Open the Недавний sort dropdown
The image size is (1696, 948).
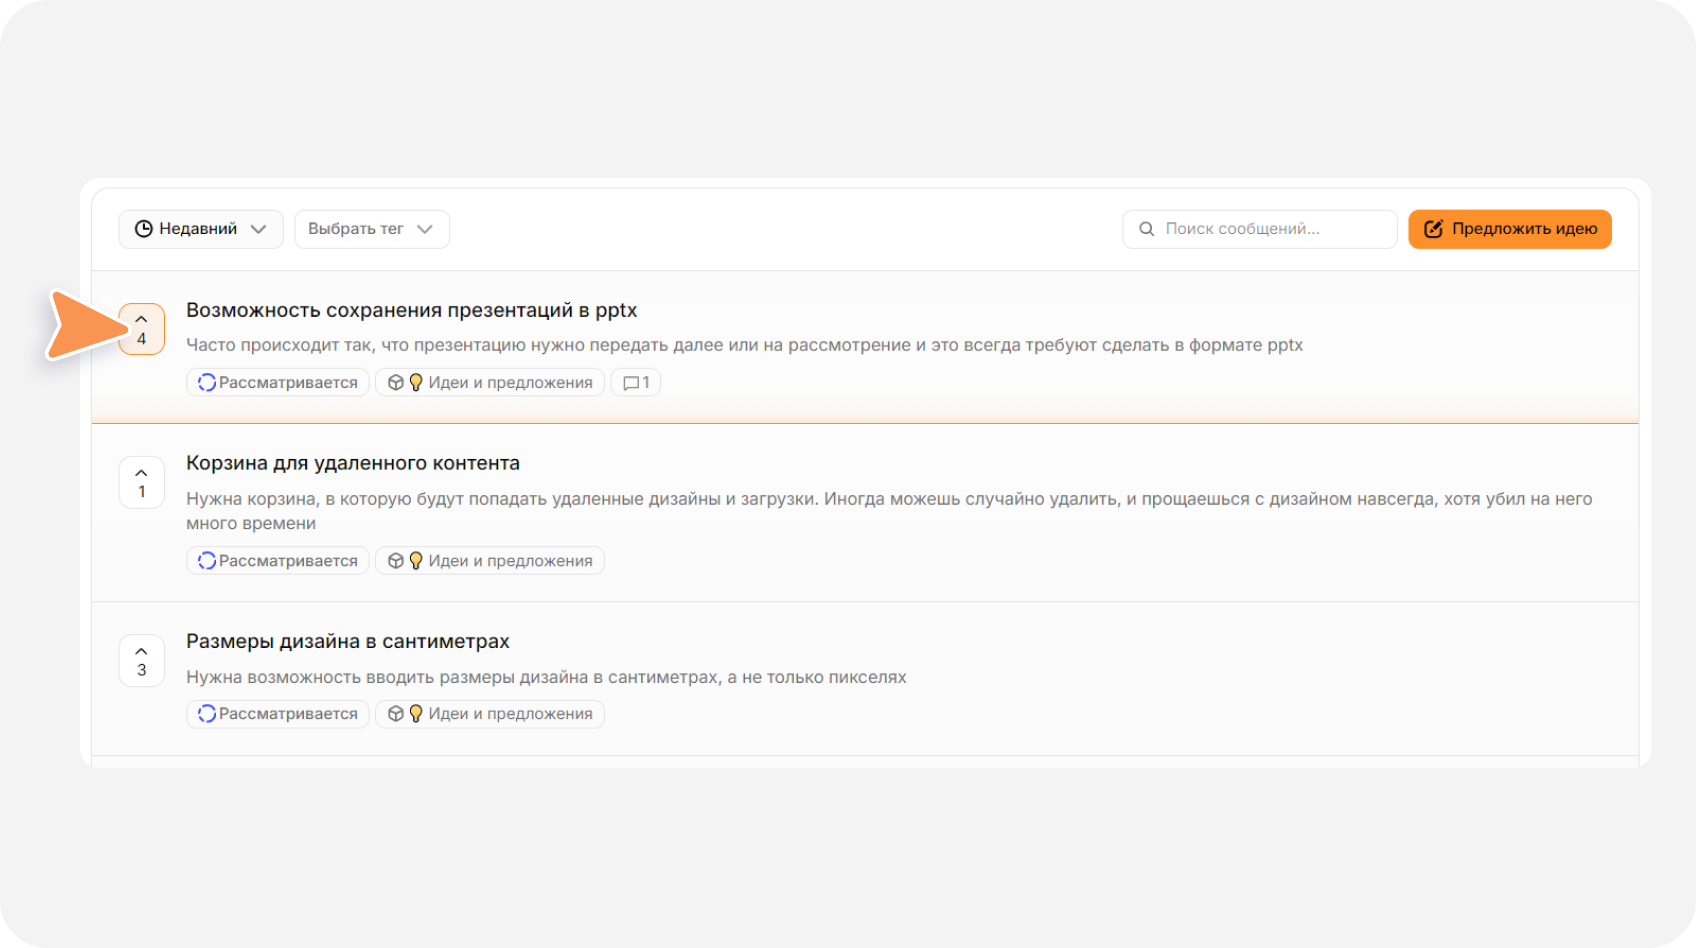click(x=201, y=229)
